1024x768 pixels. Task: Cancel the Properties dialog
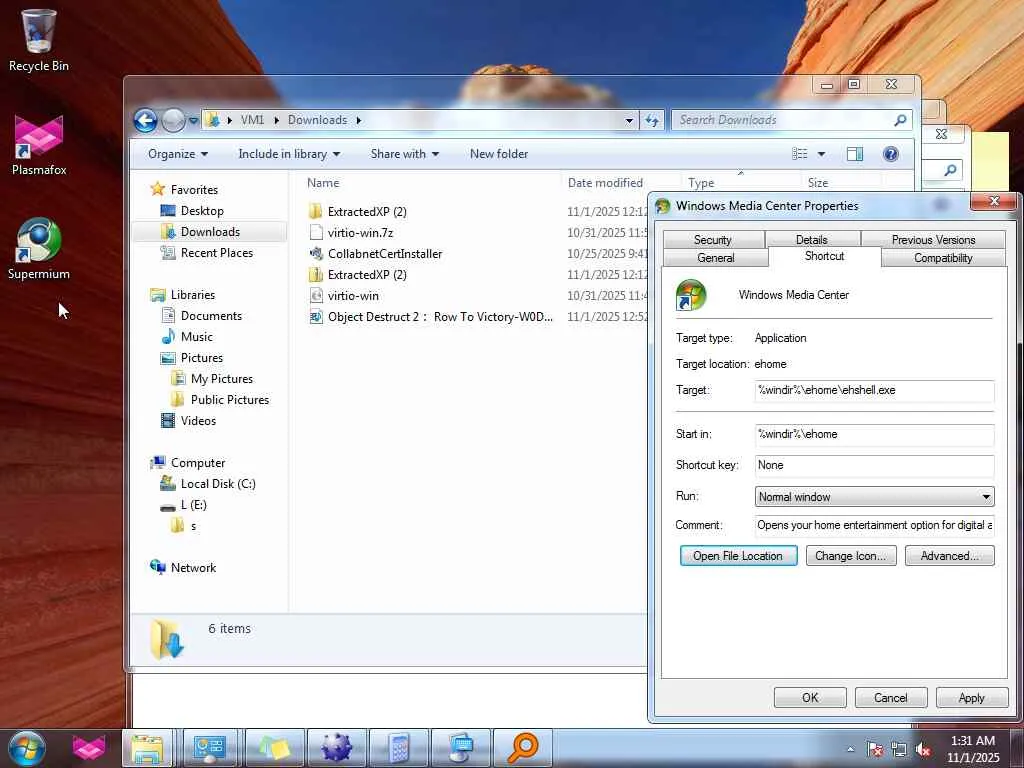tap(891, 697)
